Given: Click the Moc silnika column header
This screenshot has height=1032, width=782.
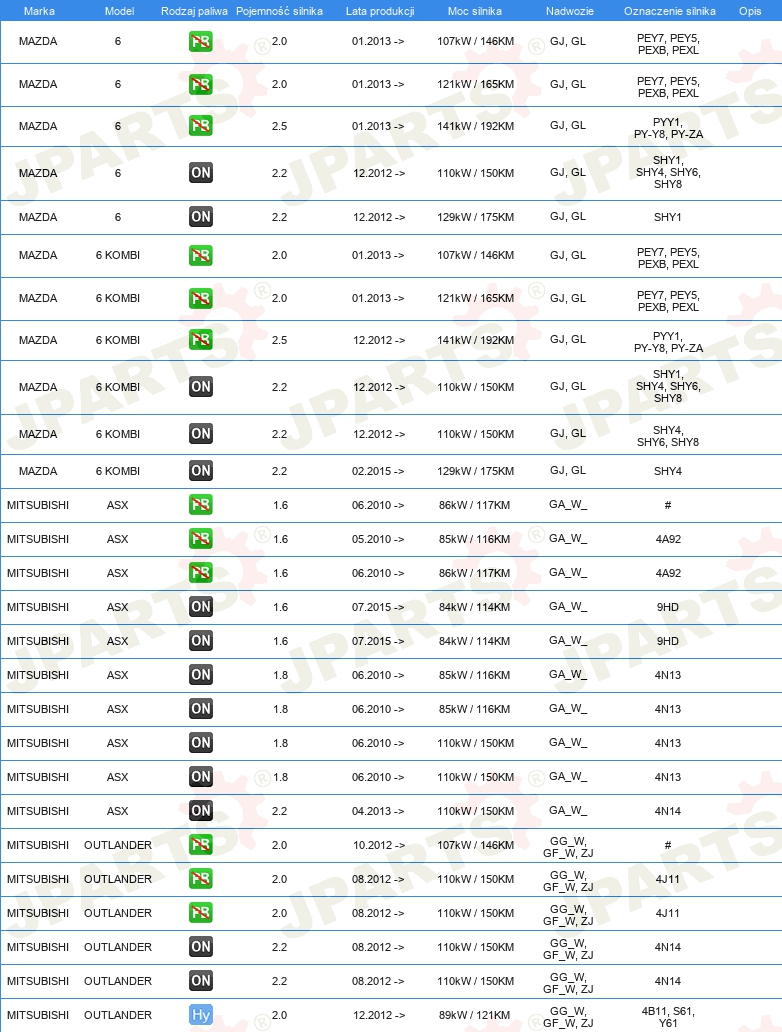Looking at the screenshot, I should (475, 11).
